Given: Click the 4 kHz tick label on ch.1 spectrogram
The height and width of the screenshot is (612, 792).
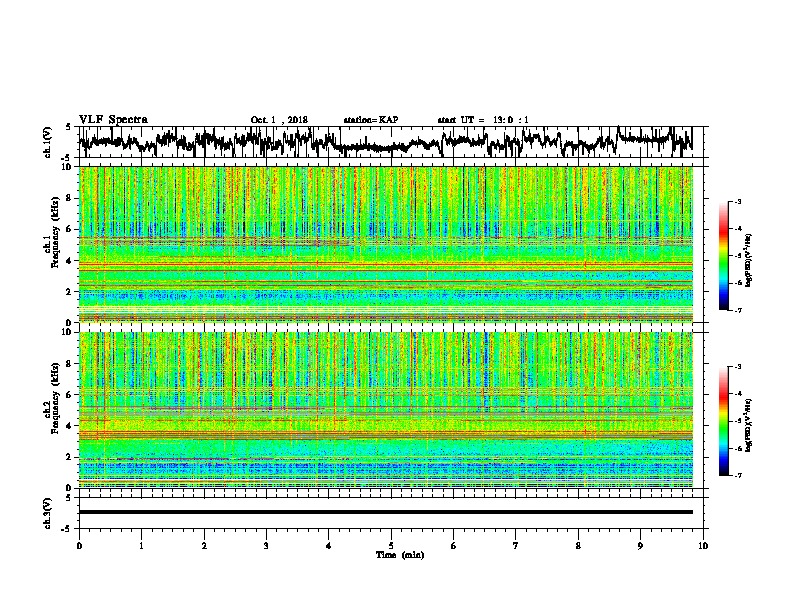Looking at the screenshot, I should 69,261.
